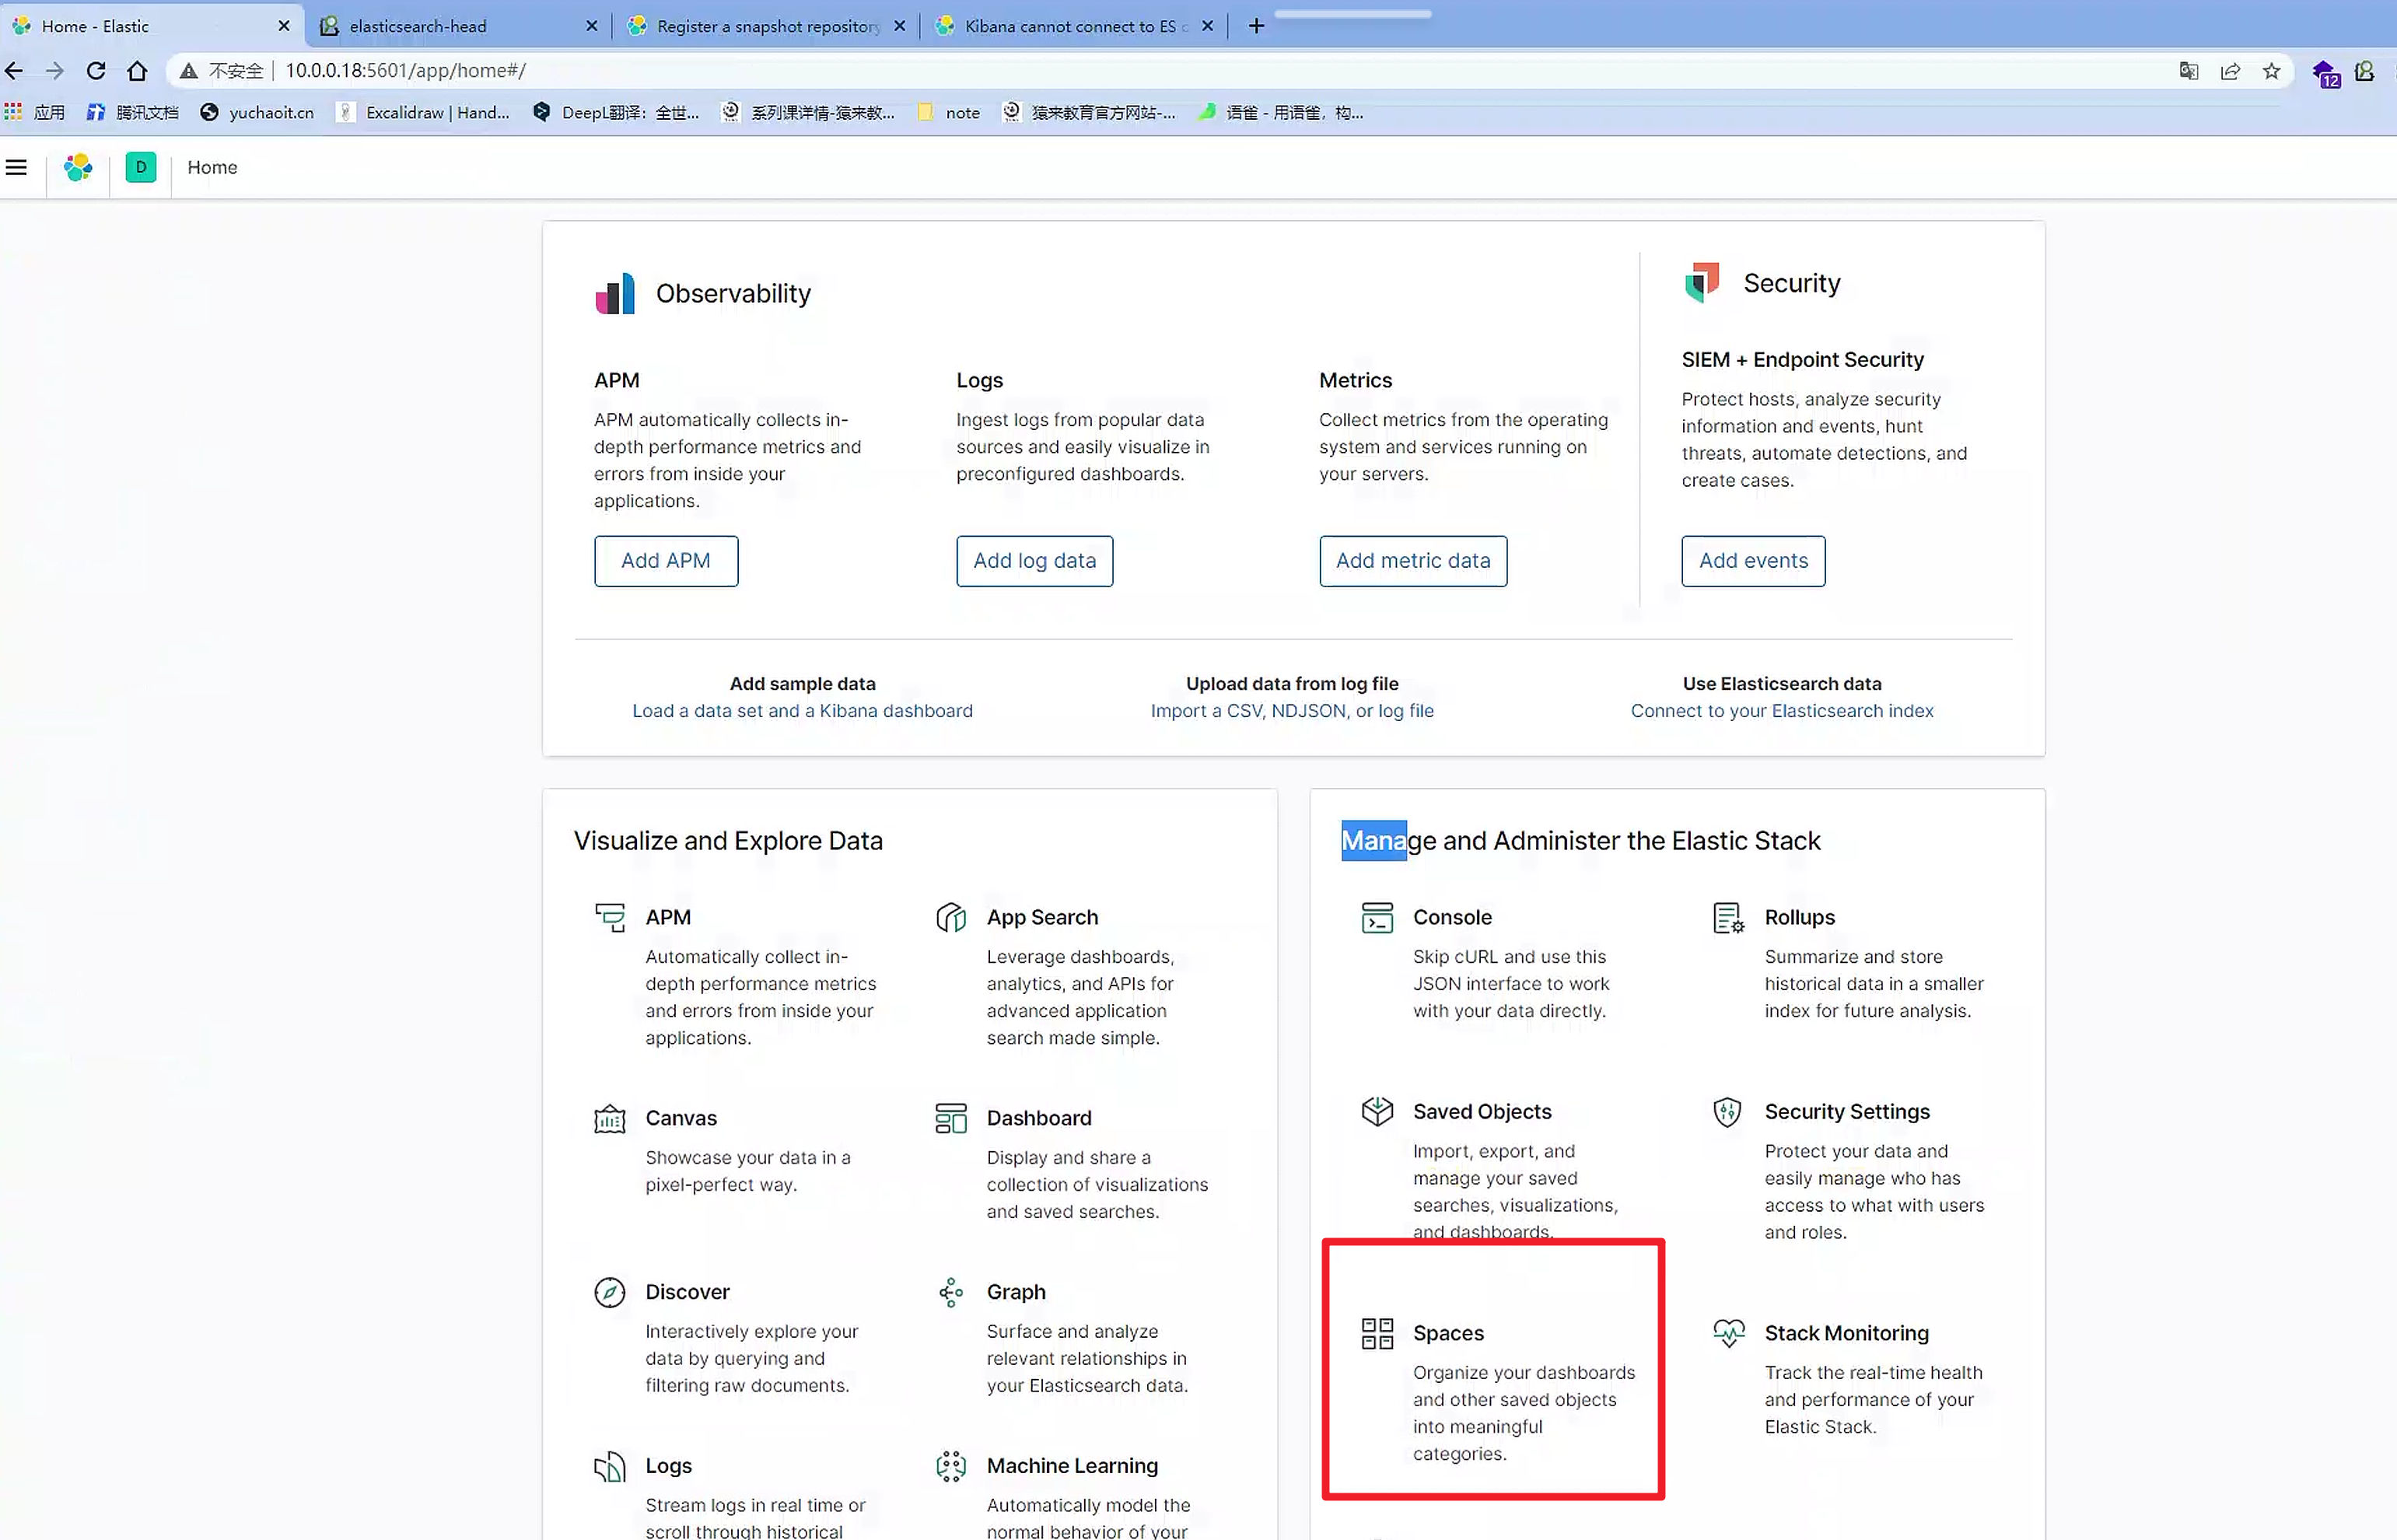
Task: Bookmark this page with star icon
Action: tap(2271, 71)
